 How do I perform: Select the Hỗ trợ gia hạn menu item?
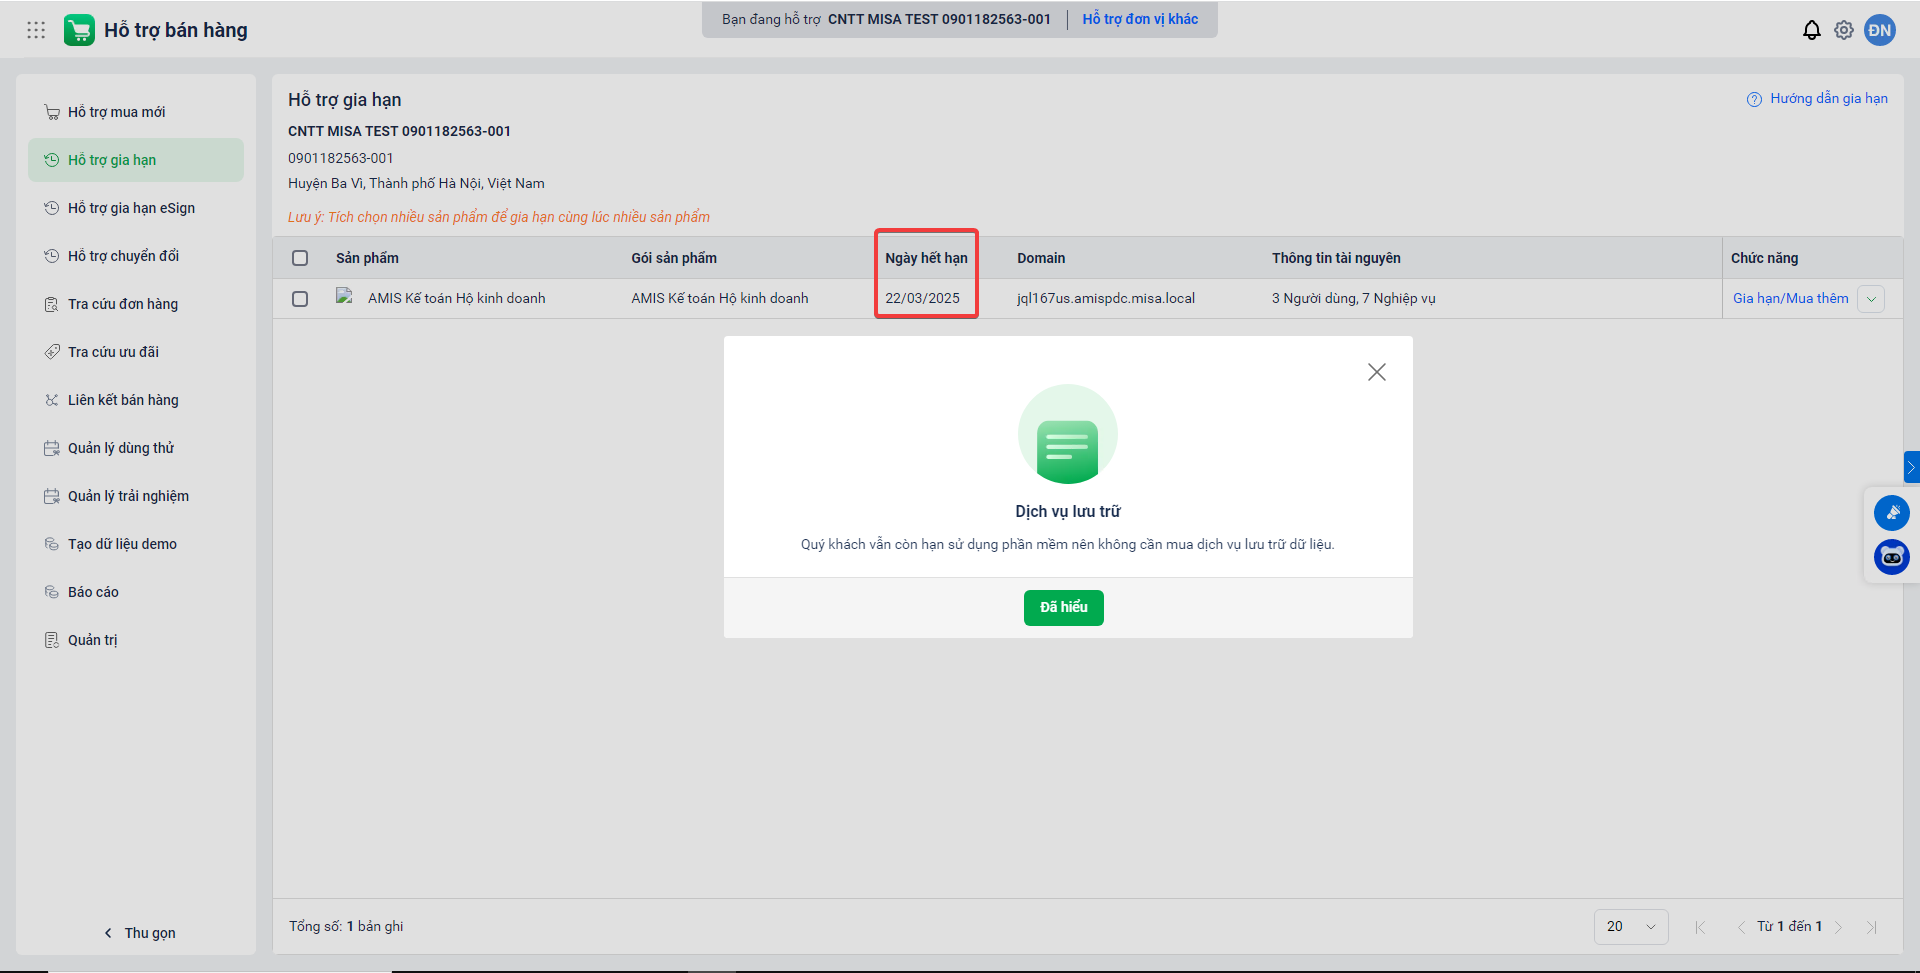136,160
